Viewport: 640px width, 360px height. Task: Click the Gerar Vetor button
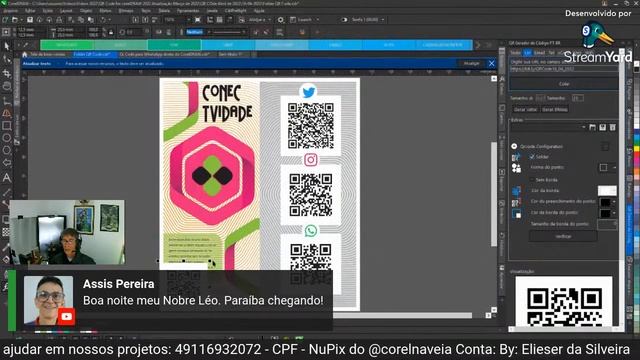coord(525,109)
